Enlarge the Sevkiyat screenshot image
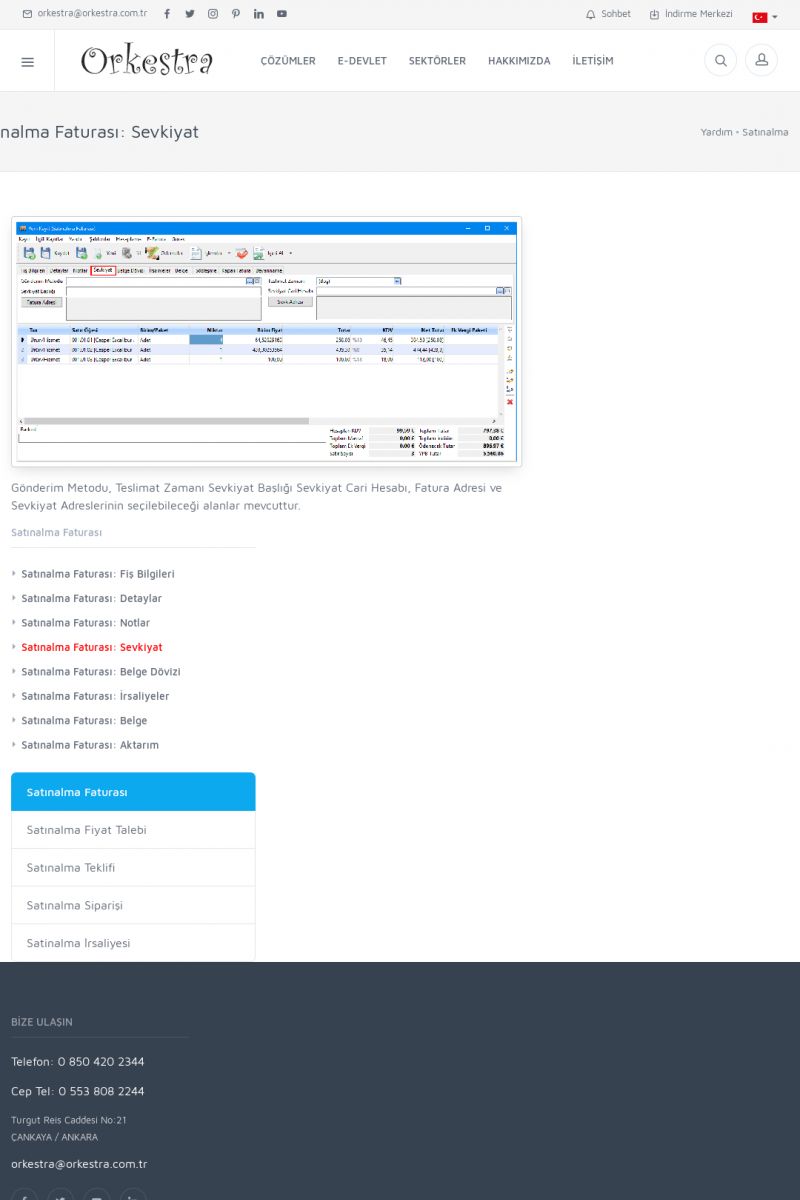 click(266, 341)
